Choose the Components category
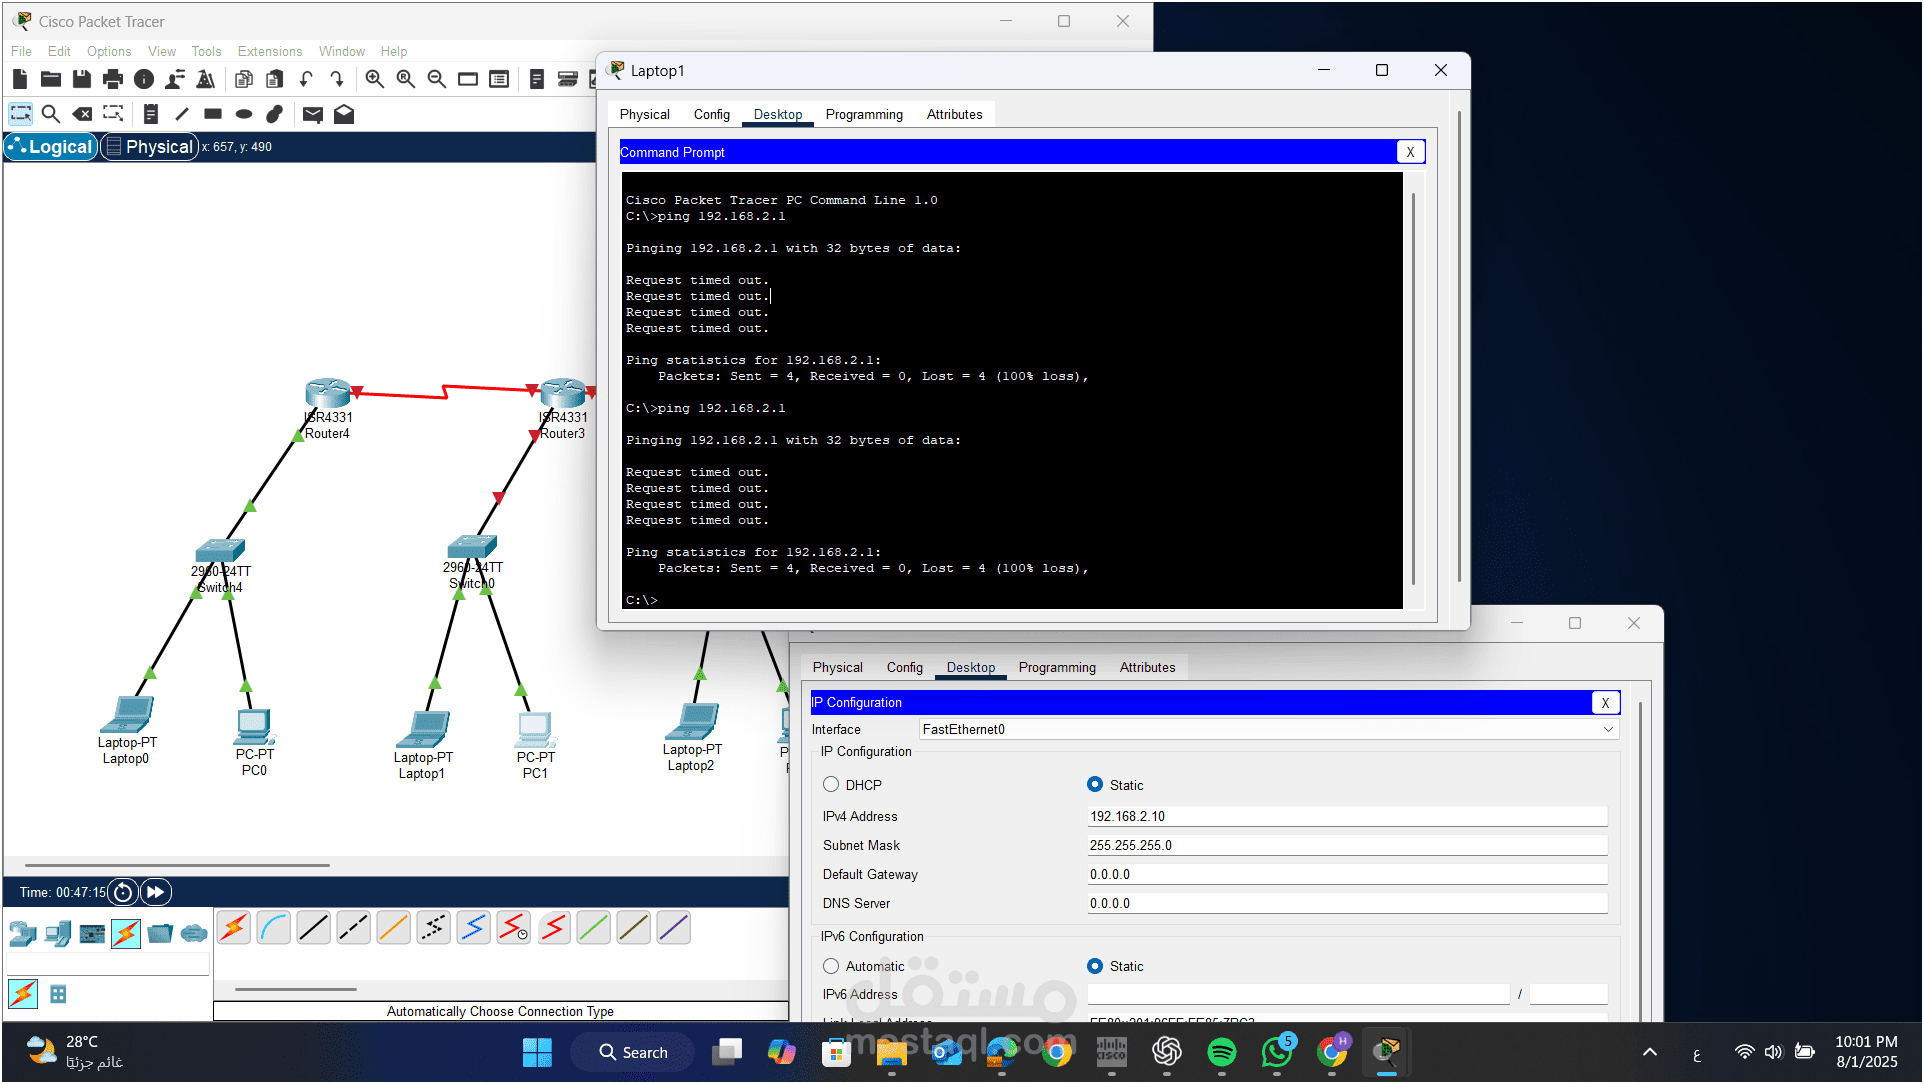This screenshot has height=1084, width=1924. [x=92, y=934]
